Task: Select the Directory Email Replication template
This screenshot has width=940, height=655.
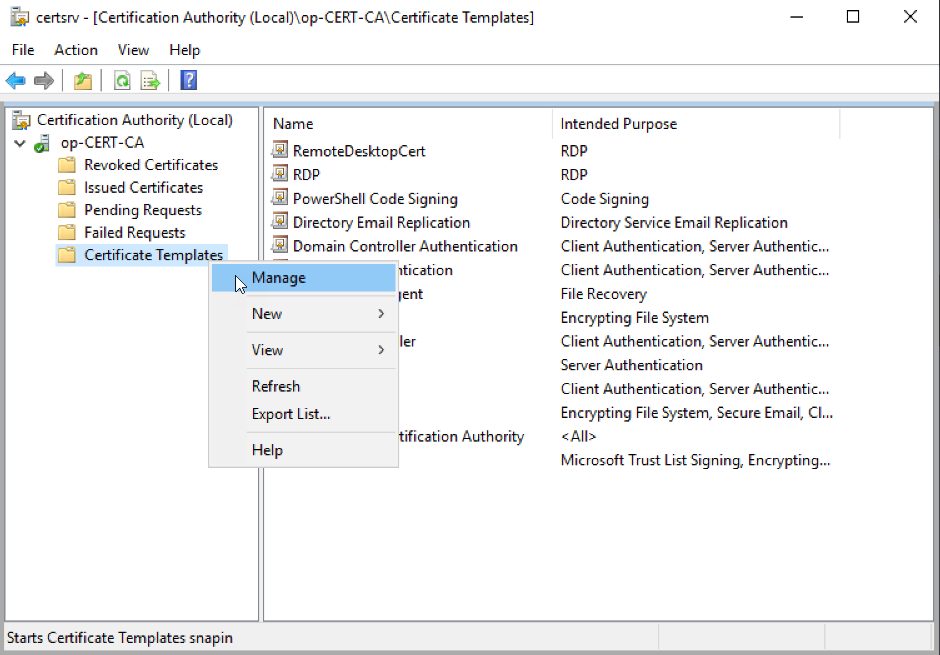Action: (381, 222)
